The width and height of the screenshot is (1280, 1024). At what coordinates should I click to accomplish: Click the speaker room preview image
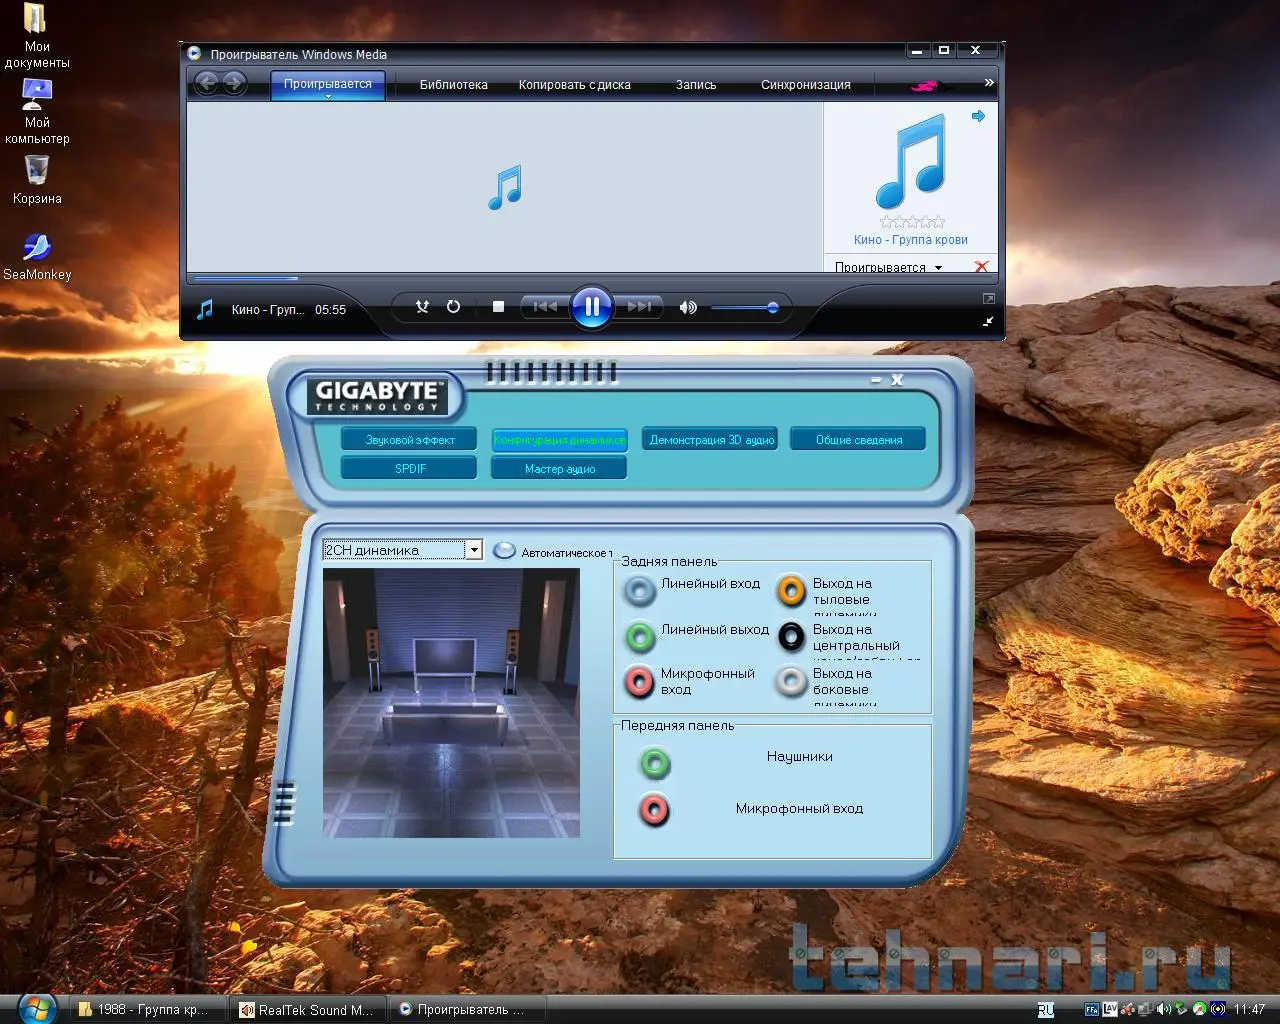pyautogui.click(x=451, y=703)
